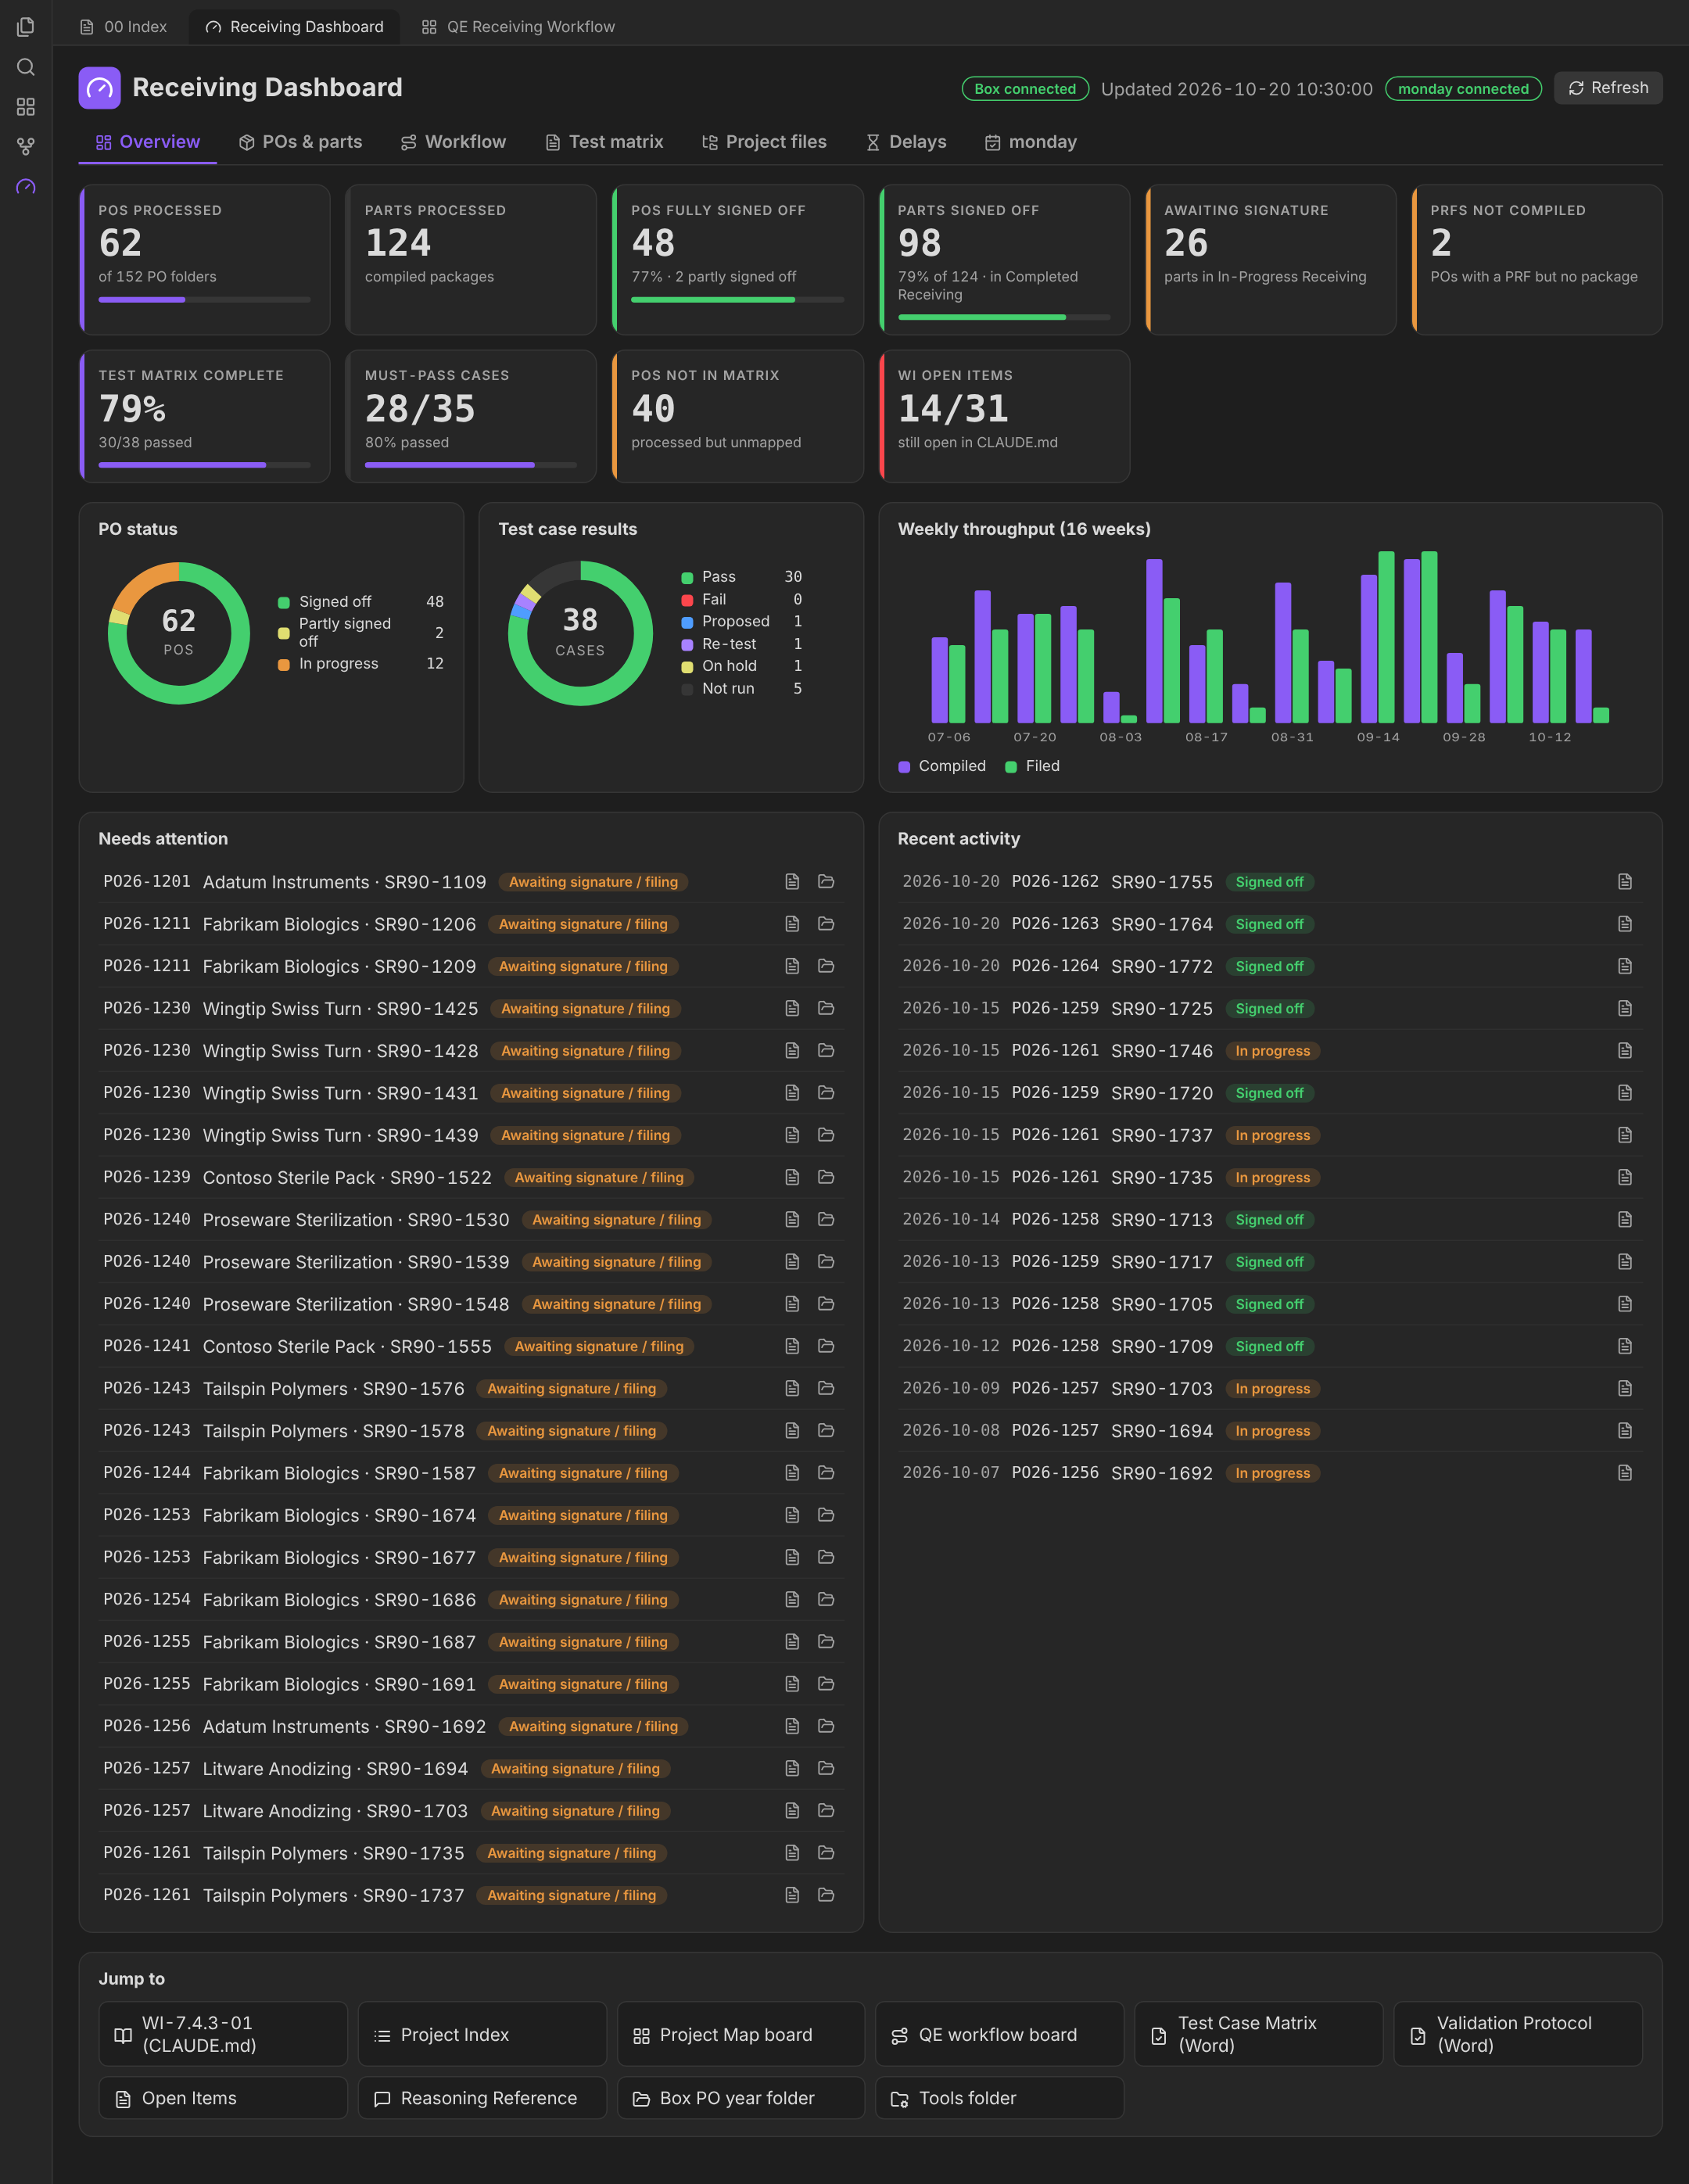Open the QE Receiving Workflow tab

point(518,27)
